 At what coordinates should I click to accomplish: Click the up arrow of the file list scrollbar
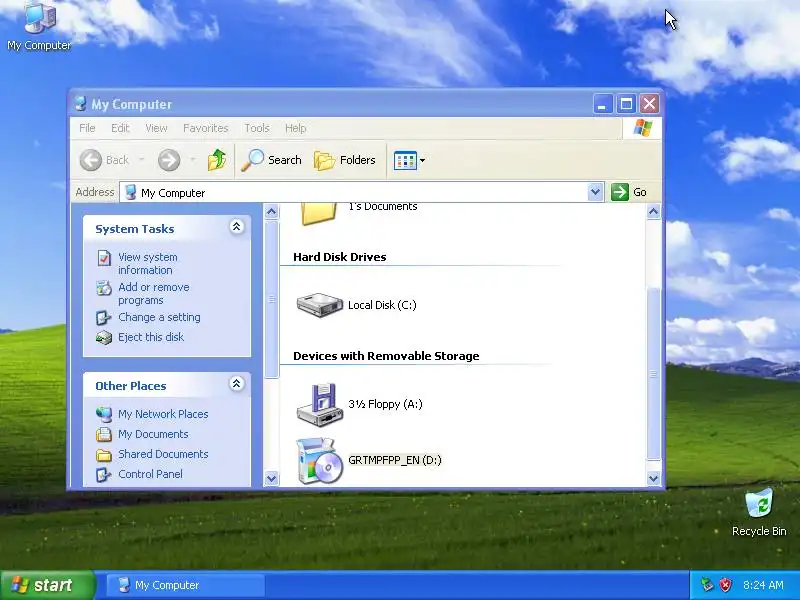[654, 211]
